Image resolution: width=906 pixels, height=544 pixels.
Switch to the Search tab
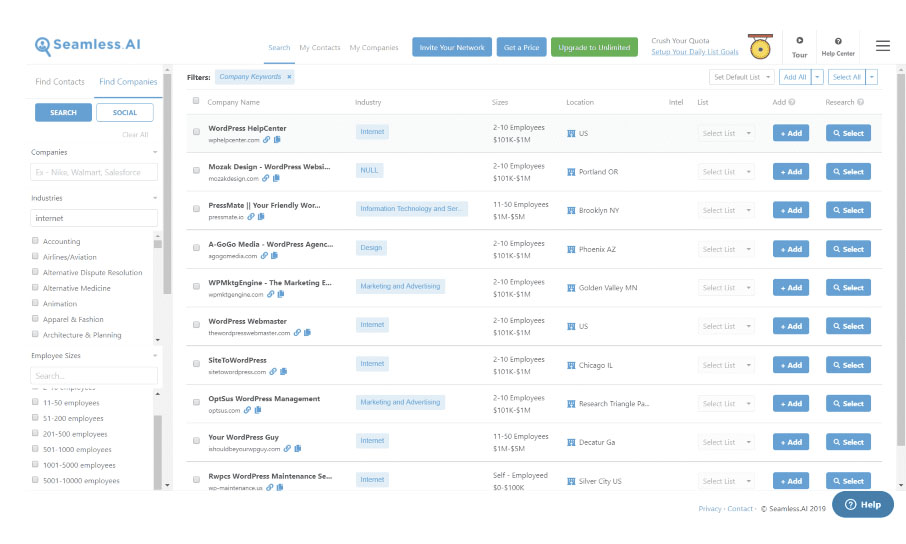click(279, 47)
